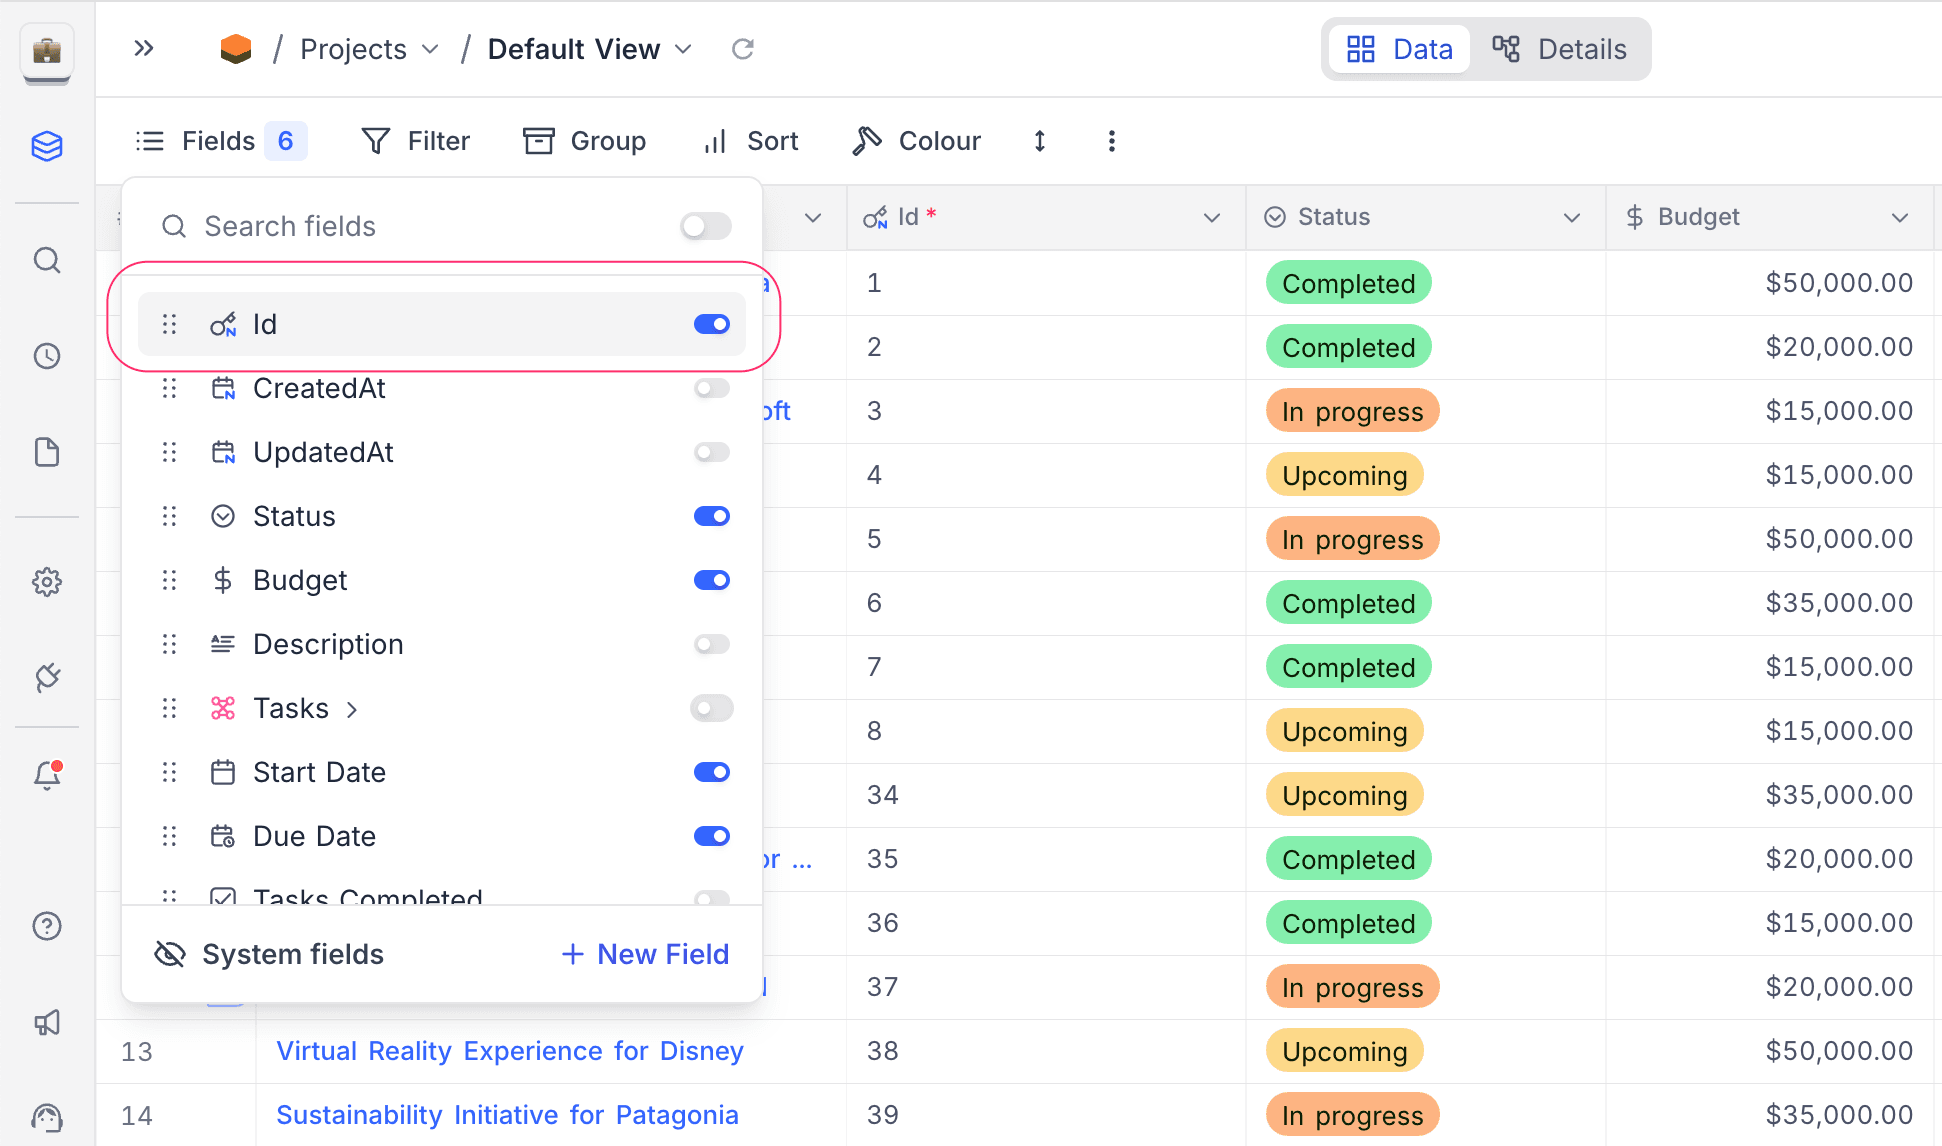Open Virtual Reality Experience for Disney link
The image size is (1942, 1146).
(x=510, y=1051)
